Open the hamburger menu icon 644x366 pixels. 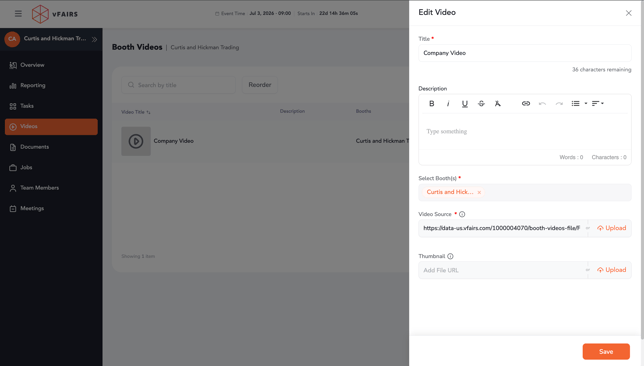(x=18, y=14)
